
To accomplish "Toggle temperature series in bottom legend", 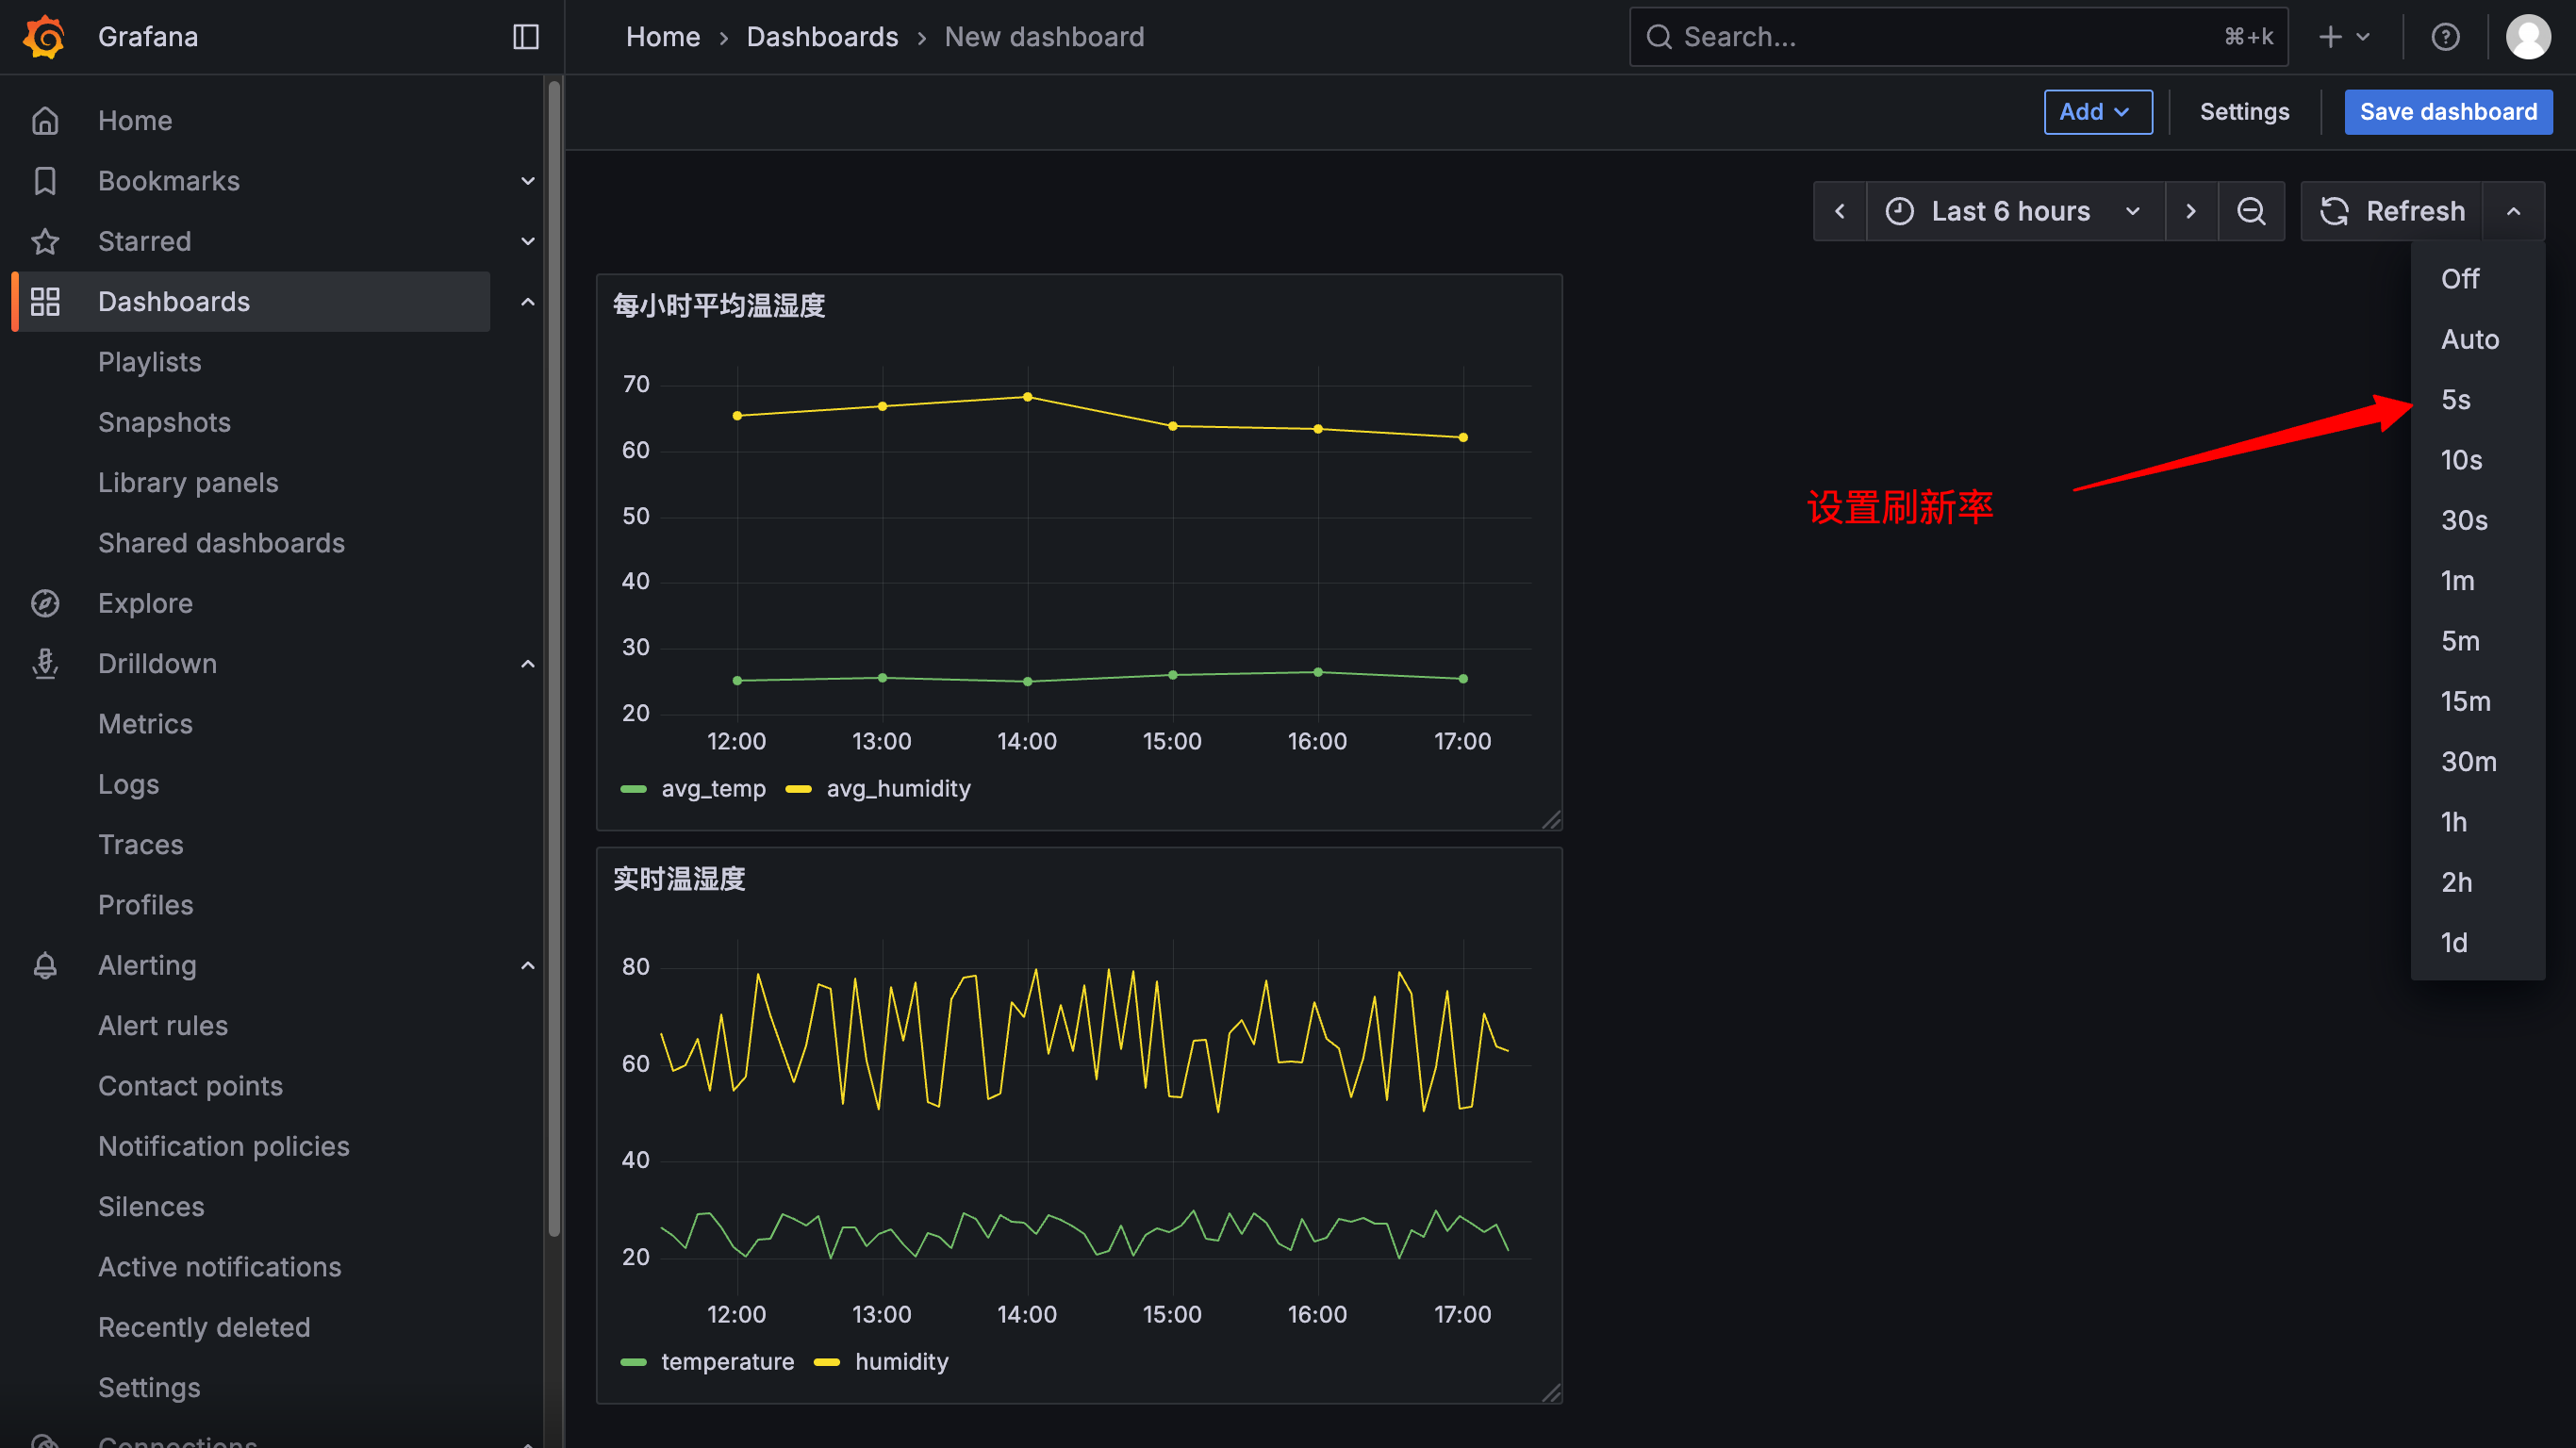I will 727,1361.
